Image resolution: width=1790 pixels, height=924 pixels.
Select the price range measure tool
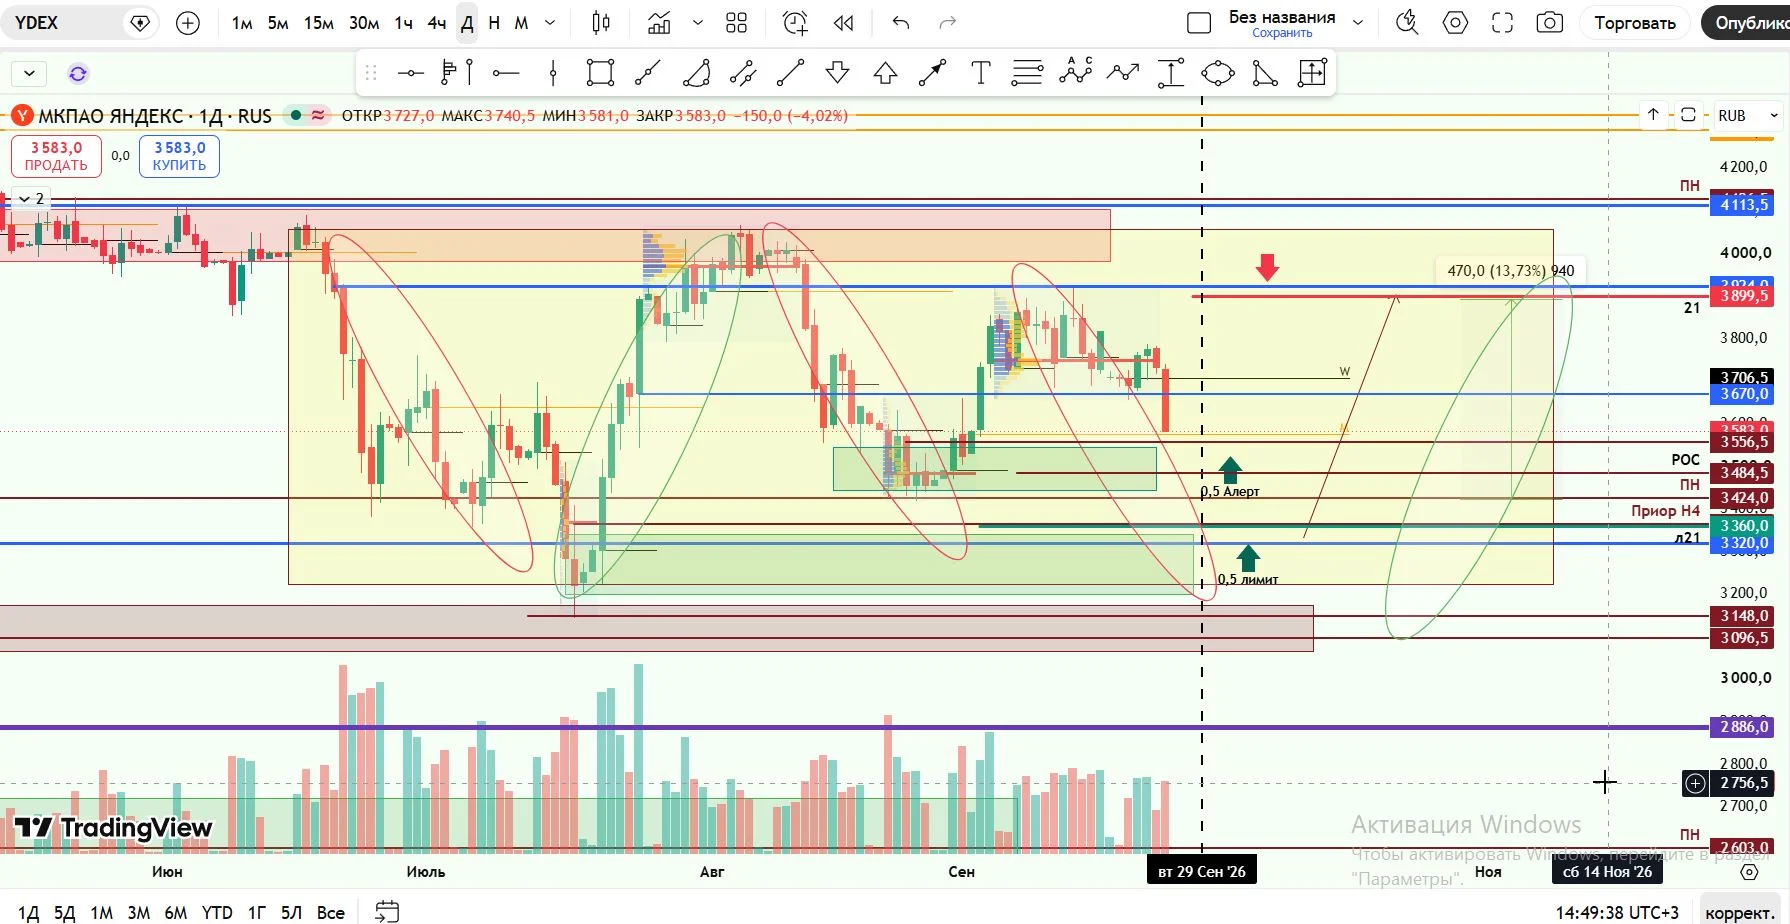click(x=1170, y=73)
